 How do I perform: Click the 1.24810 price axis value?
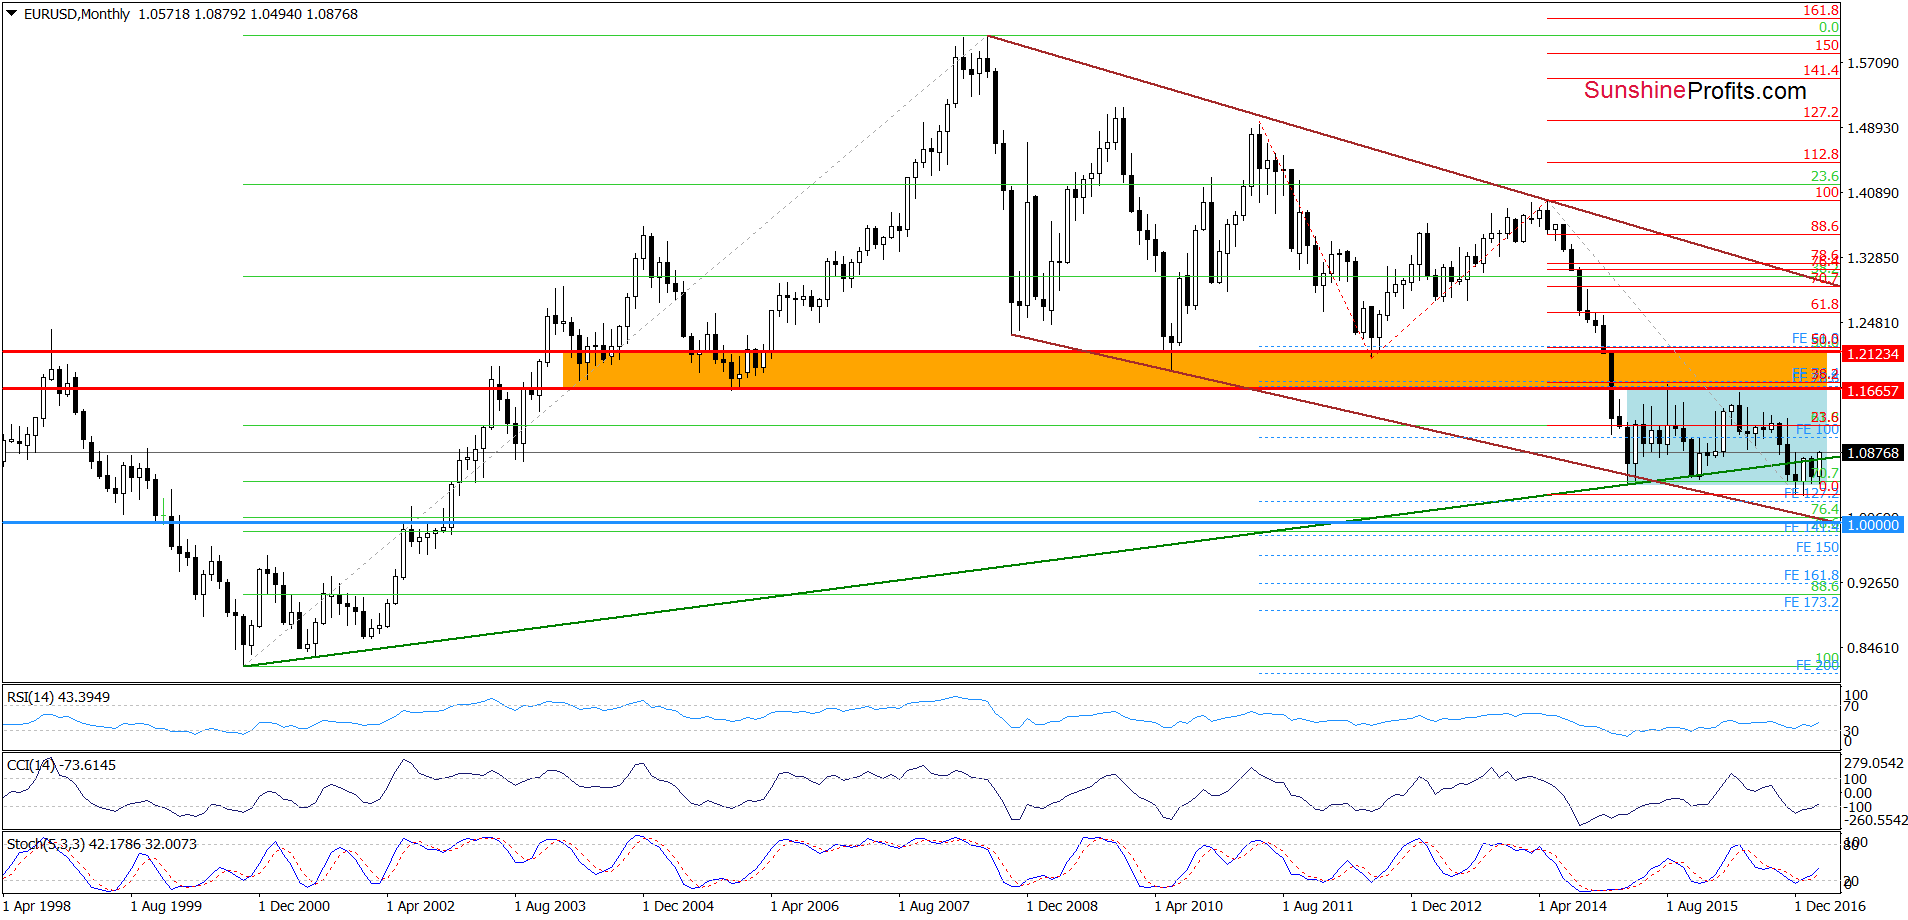[1872, 323]
